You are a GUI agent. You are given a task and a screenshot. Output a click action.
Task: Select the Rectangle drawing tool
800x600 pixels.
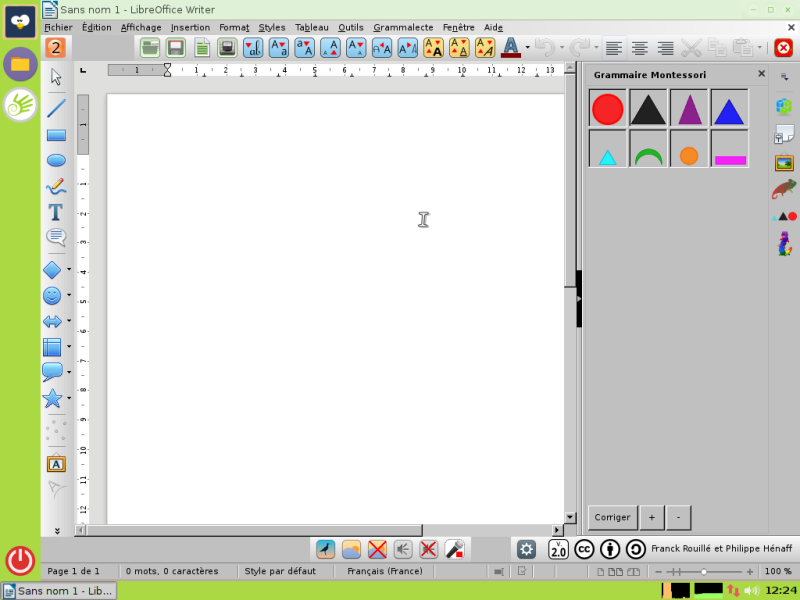click(x=56, y=135)
